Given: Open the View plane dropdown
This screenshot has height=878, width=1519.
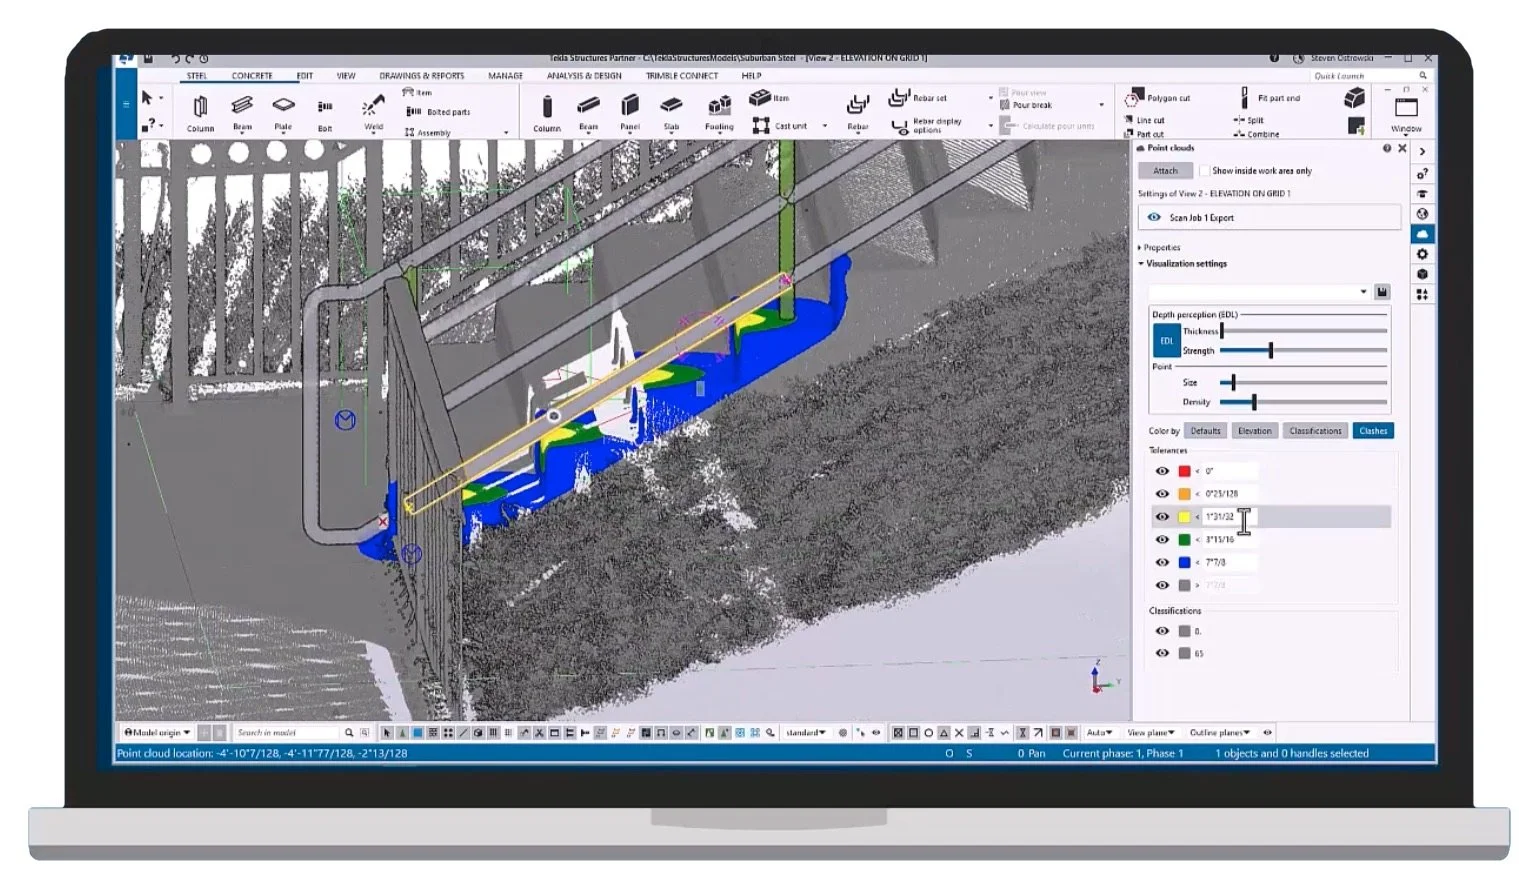Looking at the screenshot, I should tap(1151, 733).
